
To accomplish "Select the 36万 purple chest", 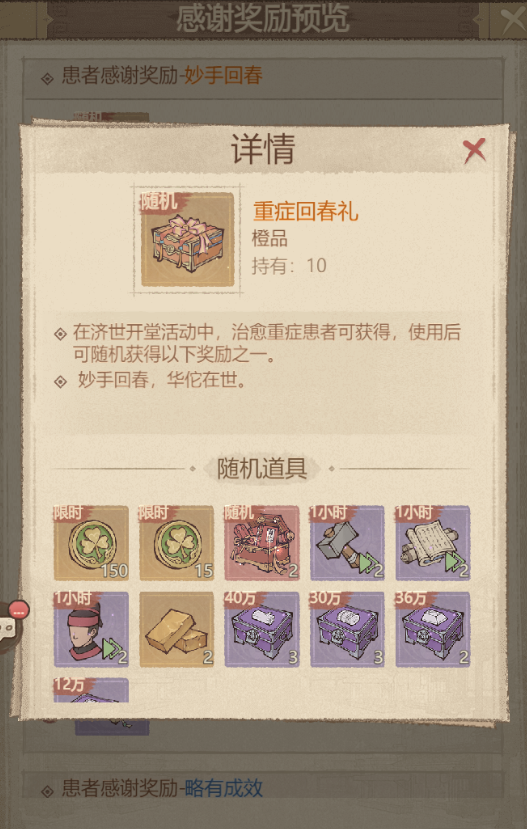I will (433, 629).
